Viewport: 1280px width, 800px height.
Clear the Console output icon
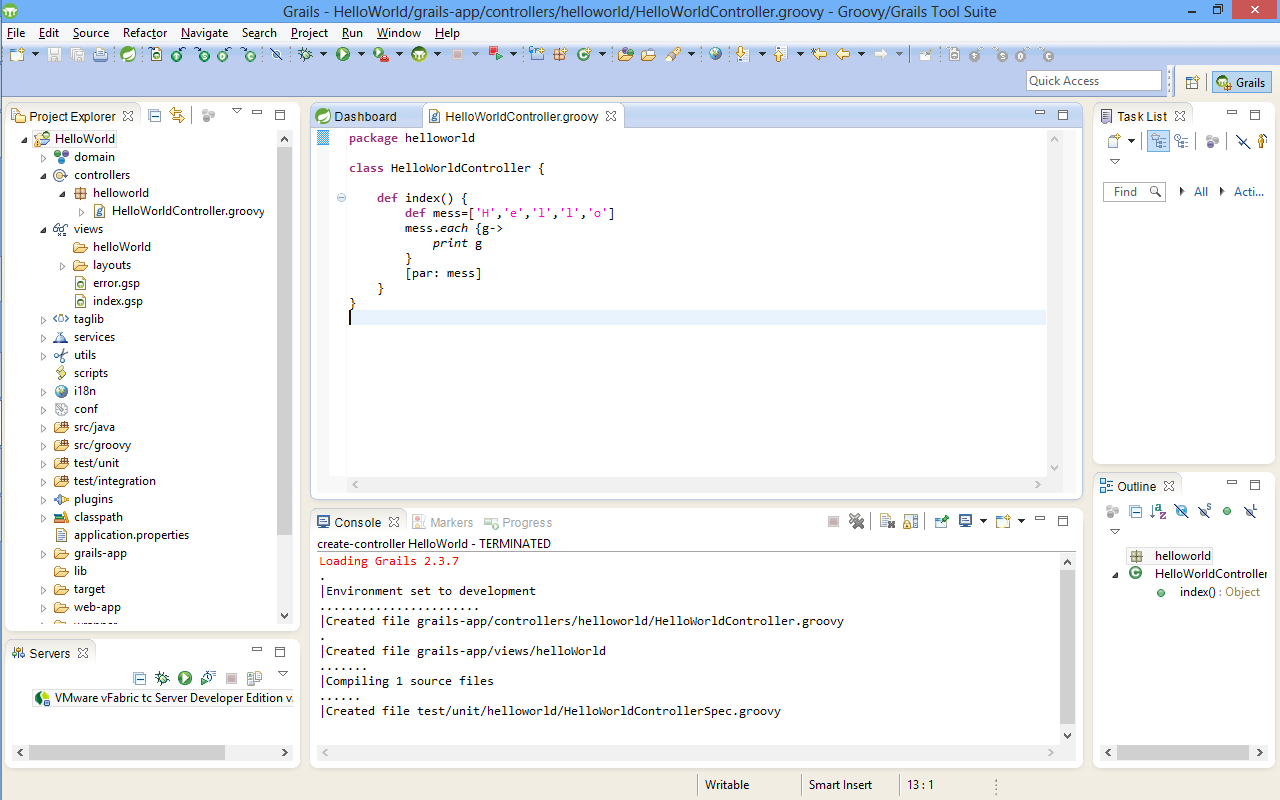[x=886, y=521]
